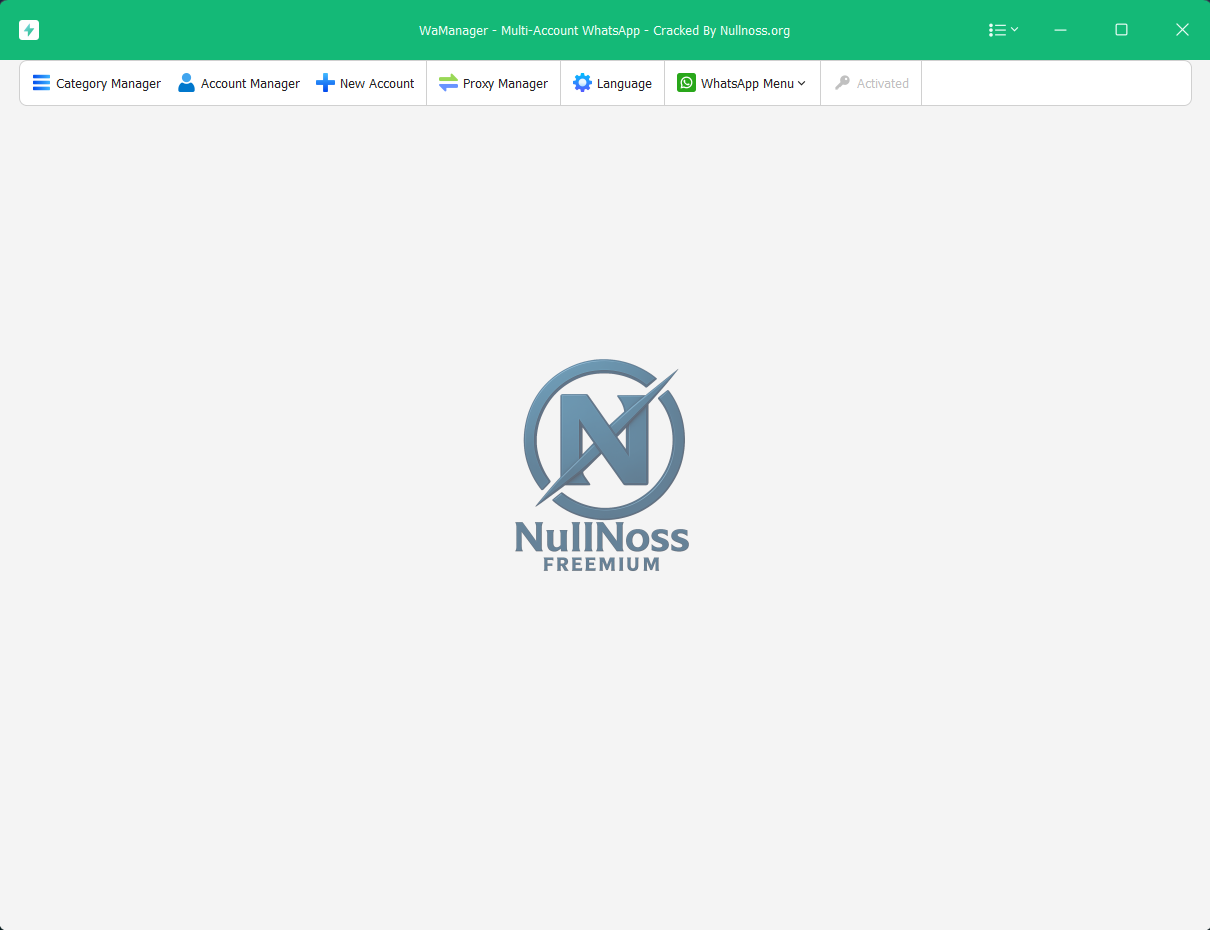Click the lightning bolt app icon in title bar
The image size is (1210, 930).
click(29, 30)
